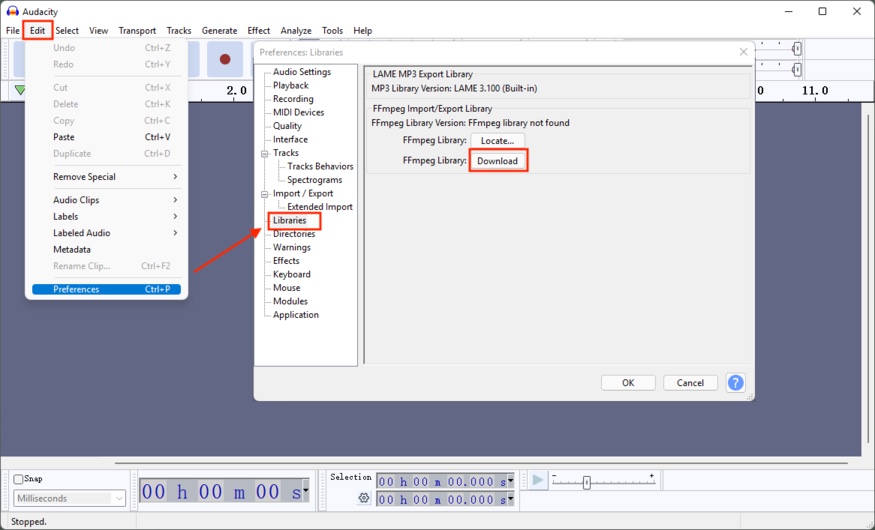Open the Help menu
Screen dimensions: 875x530
[x=362, y=31]
